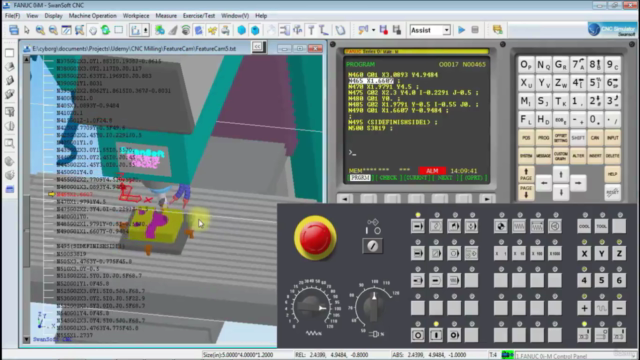Toggle the x1000 increment button
Image resolution: width=640 pixels, height=360 pixels.
point(555,253)
